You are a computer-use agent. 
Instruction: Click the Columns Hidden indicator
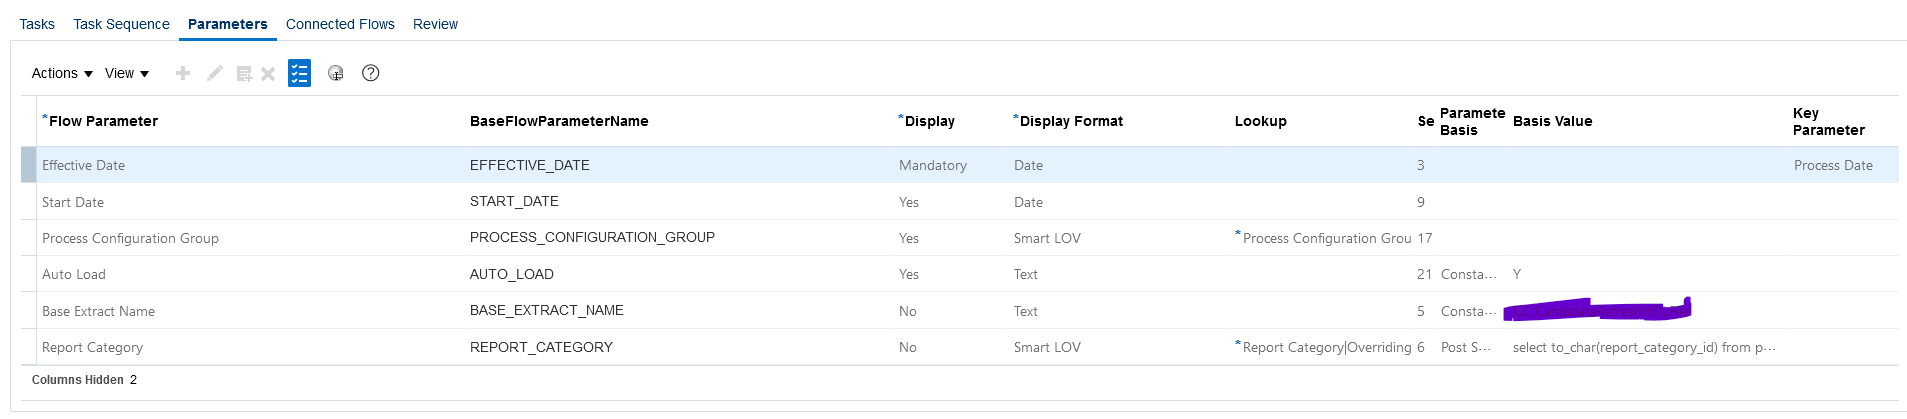(84, 380)
